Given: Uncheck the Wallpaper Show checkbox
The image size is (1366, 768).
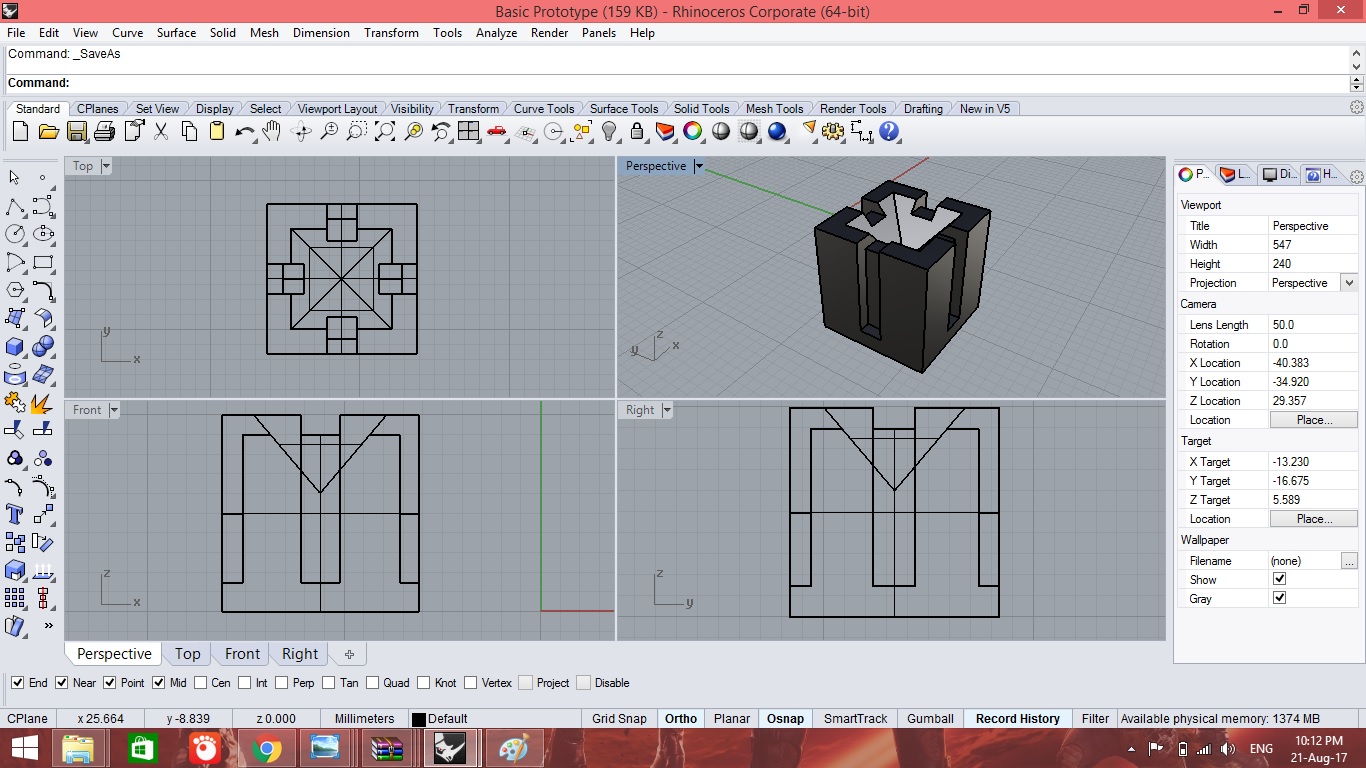Looking at the screenshot, I should pos(1279,579).
